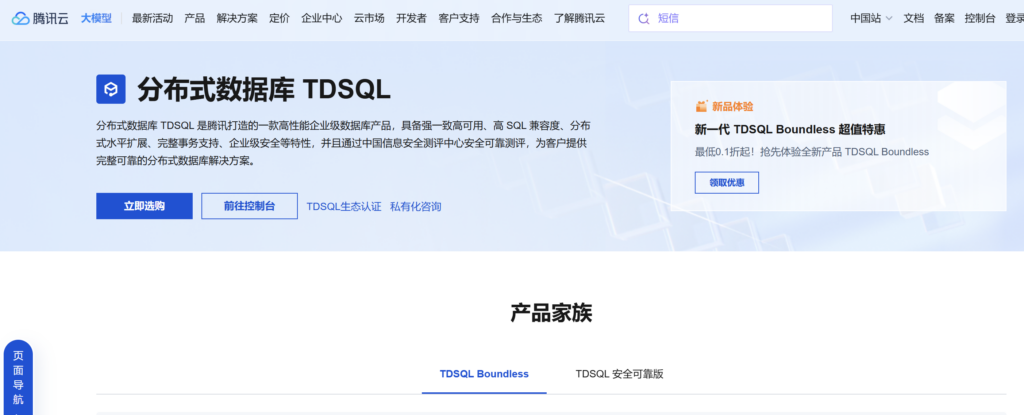Open the 云市场 menu

pos(369,18)
